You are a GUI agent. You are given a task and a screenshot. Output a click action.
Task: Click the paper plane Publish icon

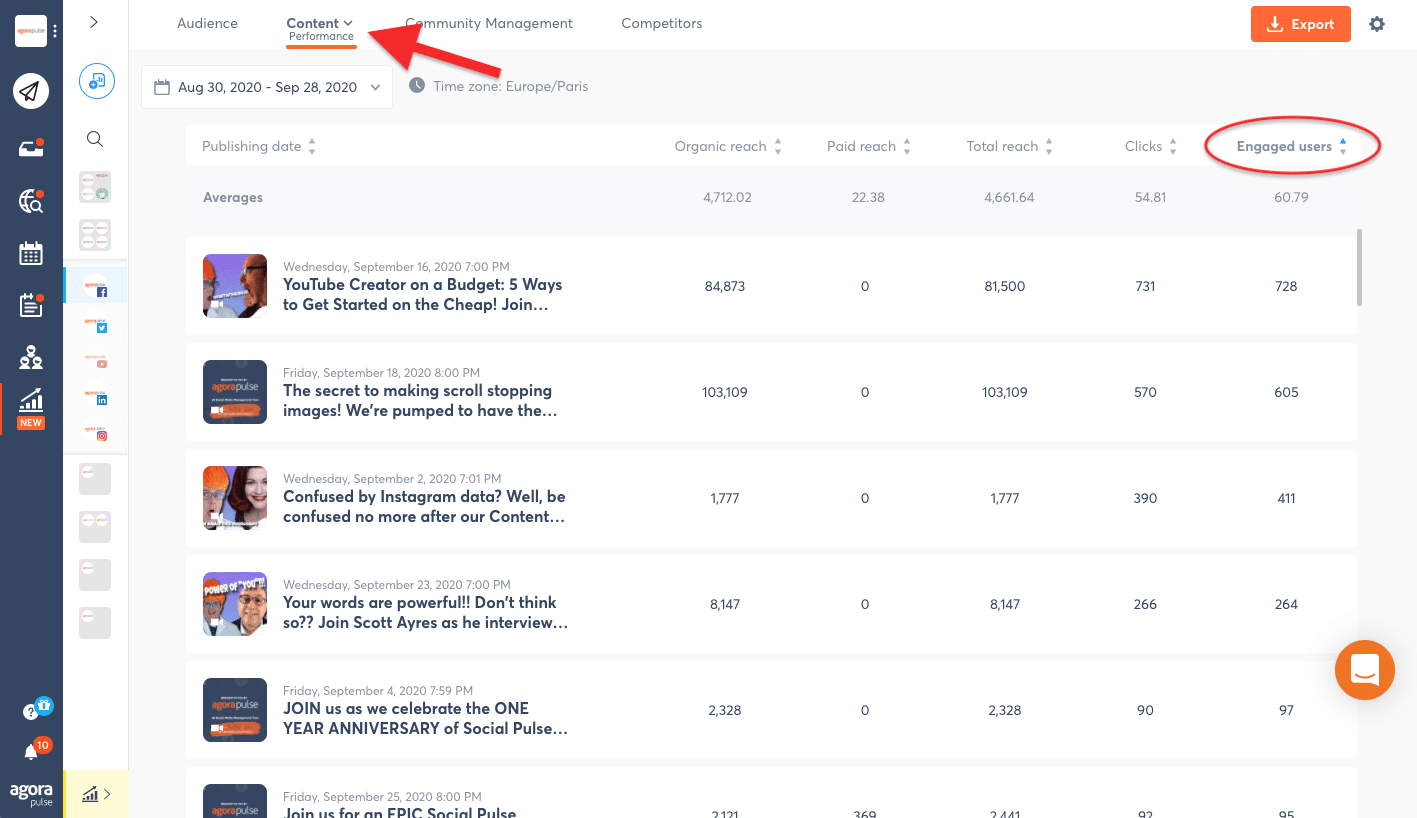click(x=31, y=92)
